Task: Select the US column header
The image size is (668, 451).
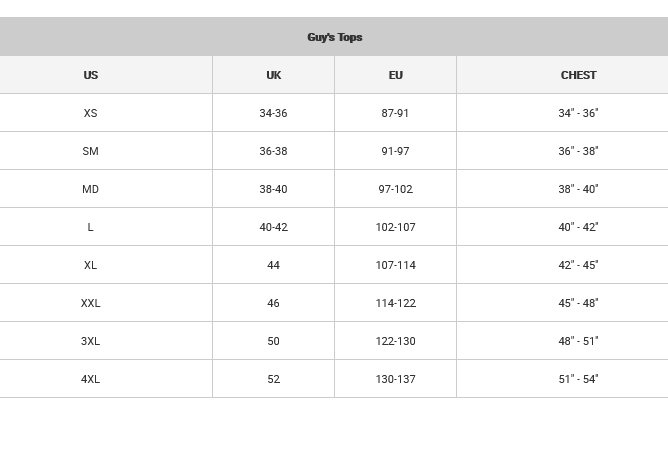Action: tap(91, 75)
